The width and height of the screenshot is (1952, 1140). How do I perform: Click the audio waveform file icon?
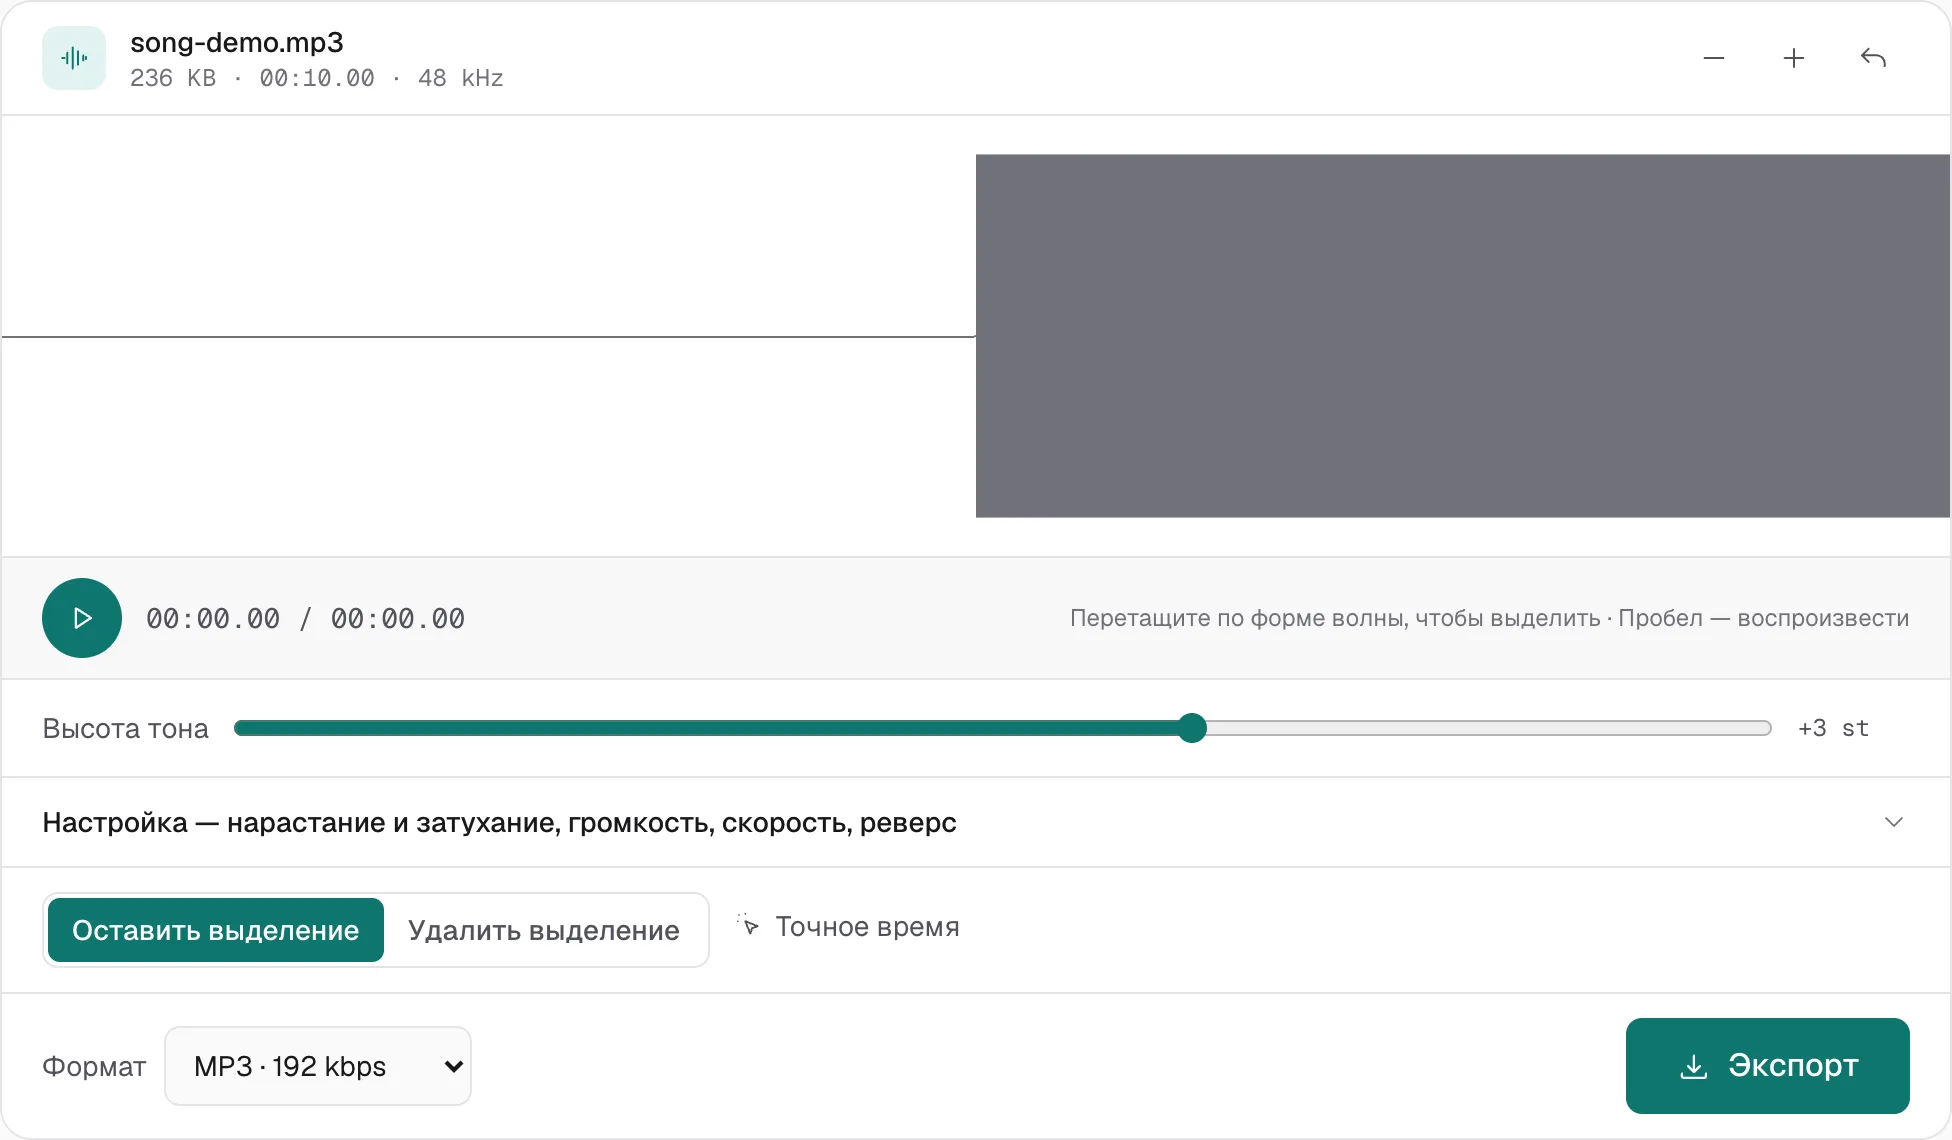pyautogui.click(x=74, y=58)
